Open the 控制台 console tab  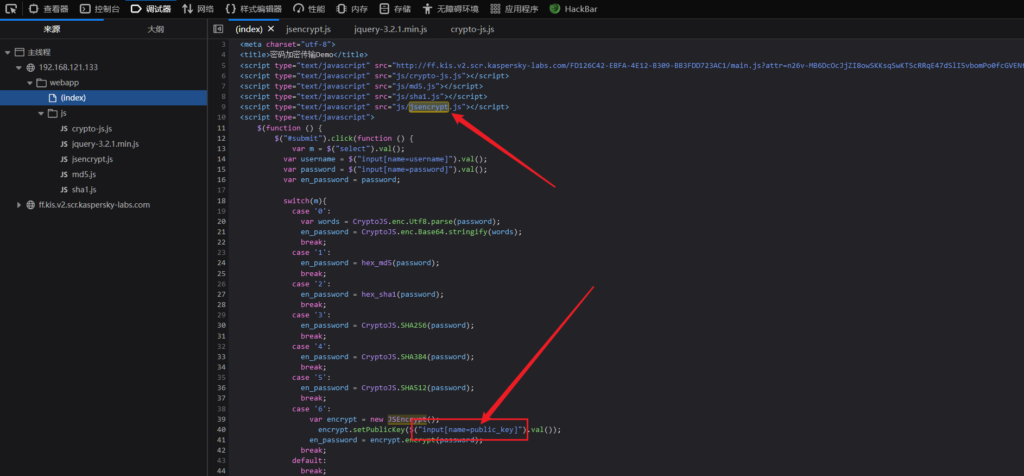[x=99, y=9]
